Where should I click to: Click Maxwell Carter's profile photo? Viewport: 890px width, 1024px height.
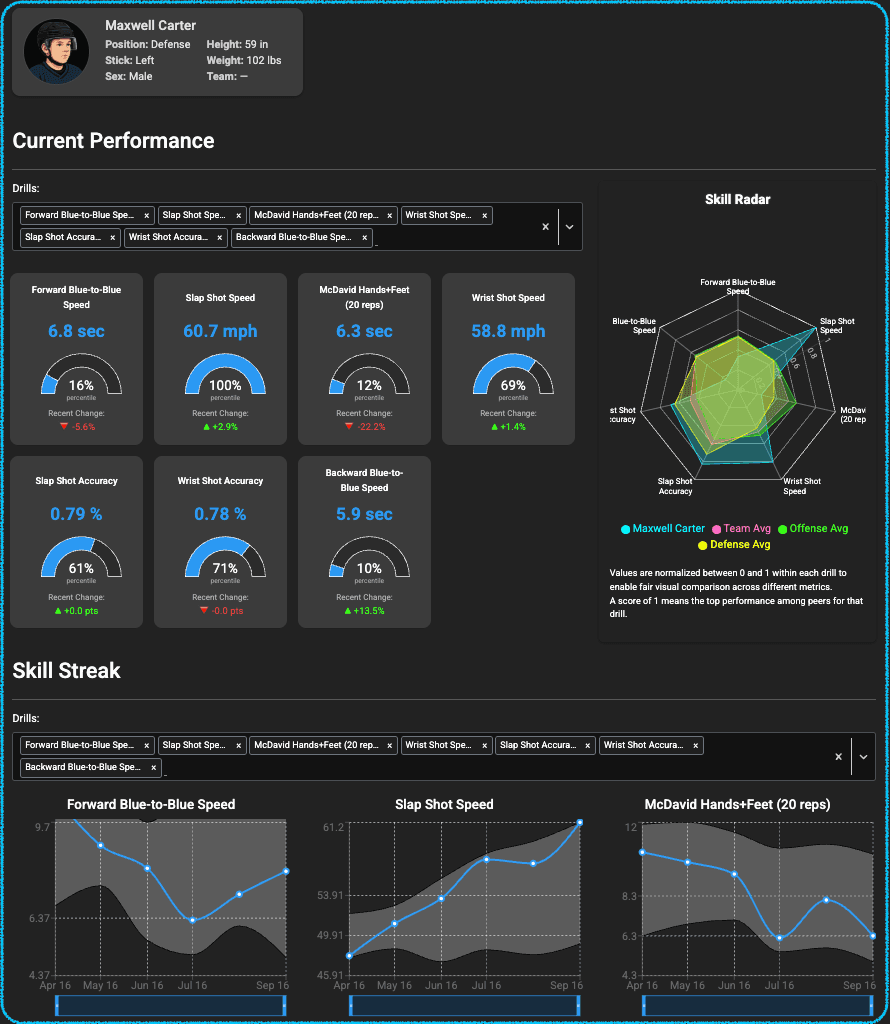56,50
